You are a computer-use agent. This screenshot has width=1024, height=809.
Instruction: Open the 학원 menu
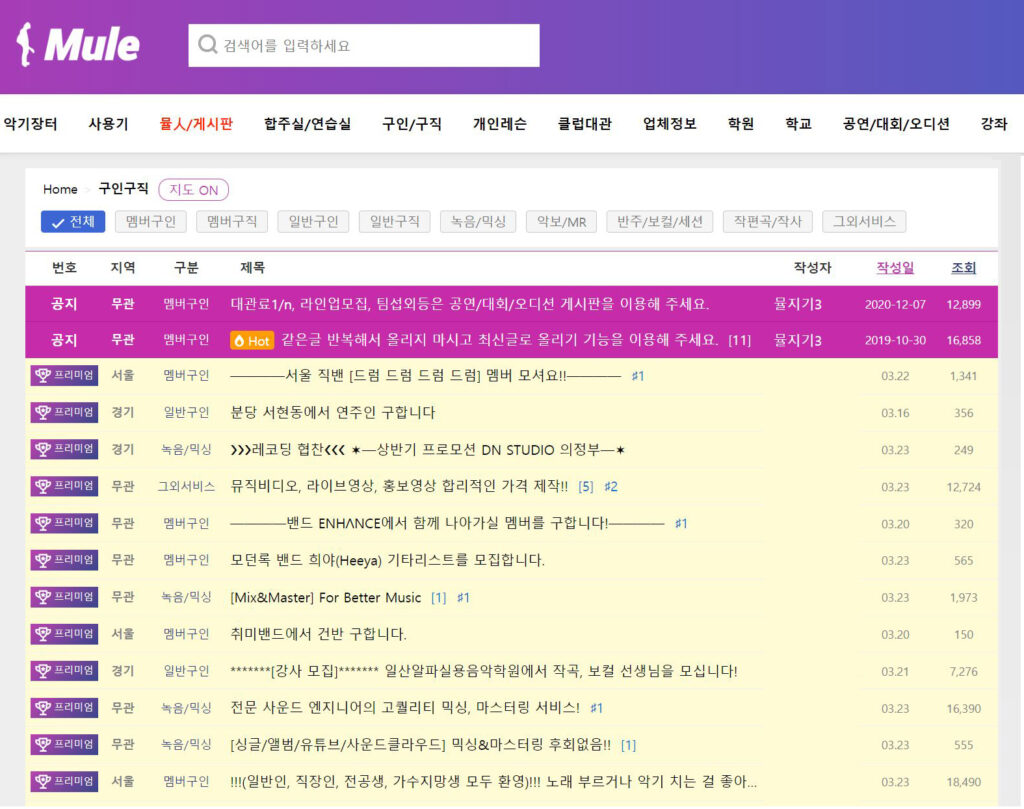coord(741,123)
